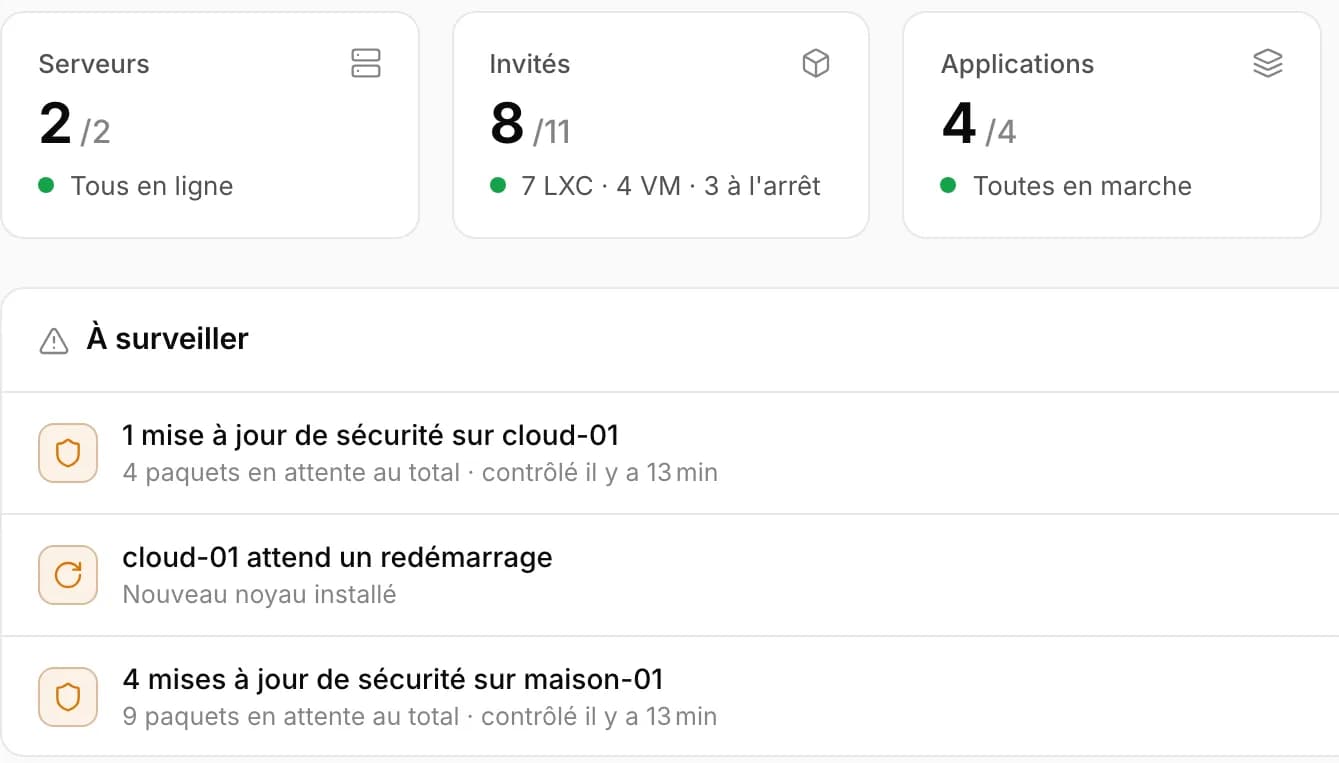The image size is (1339, 763).
Task: Open the Applications card title
Action: click(1018, 64)
